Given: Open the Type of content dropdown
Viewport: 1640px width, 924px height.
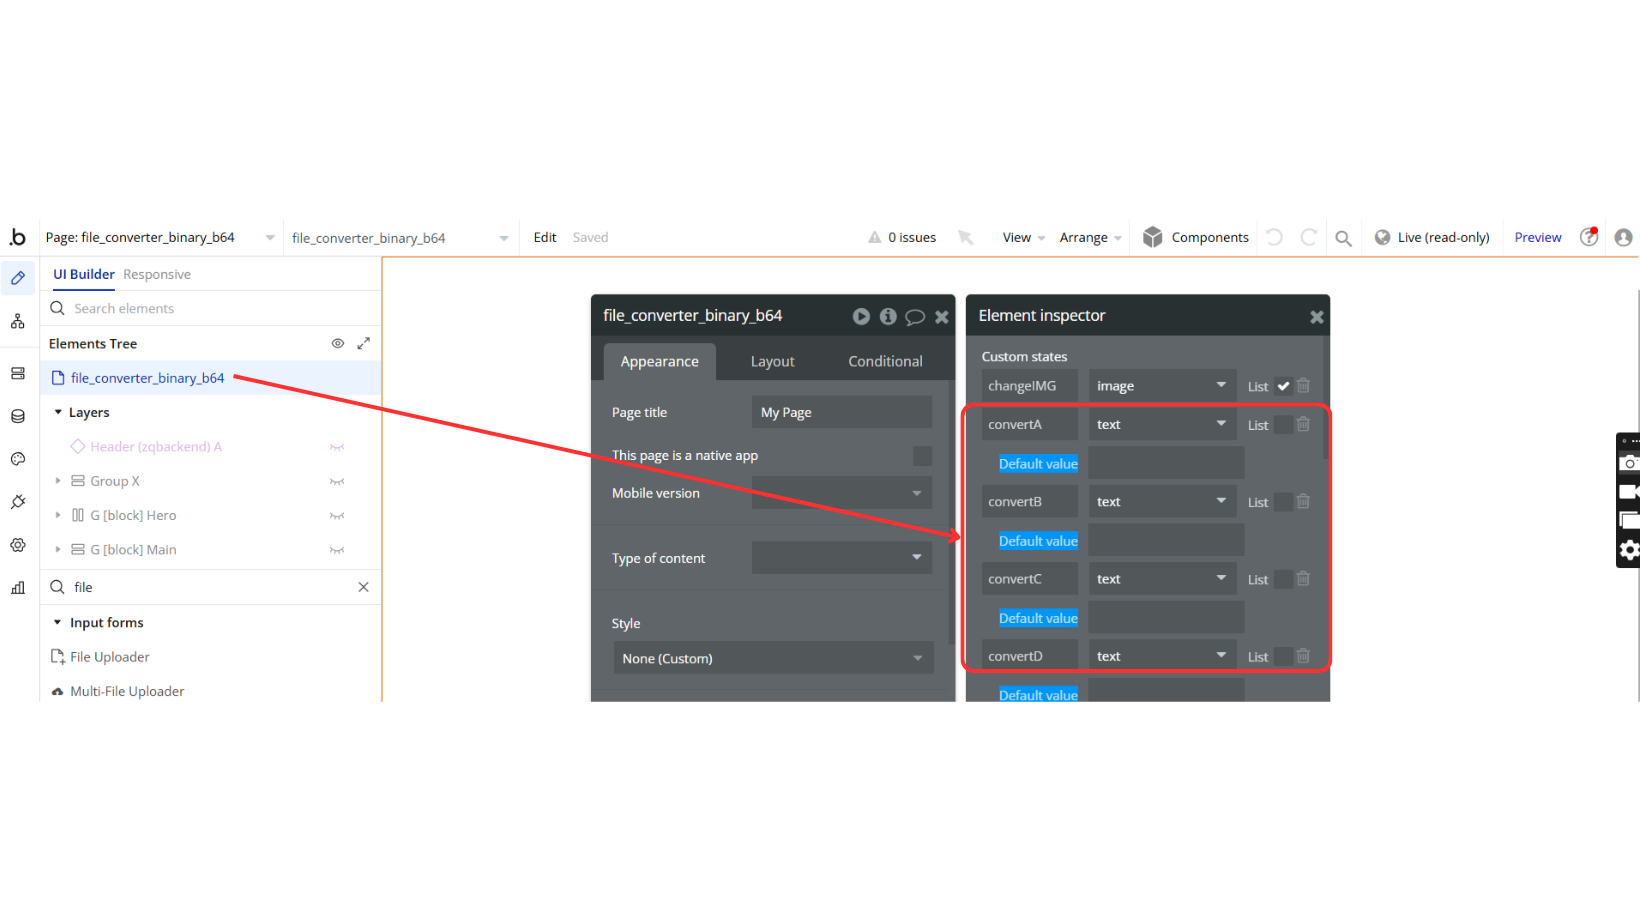Looking at the screenshot, I should (x=841, y=558).
